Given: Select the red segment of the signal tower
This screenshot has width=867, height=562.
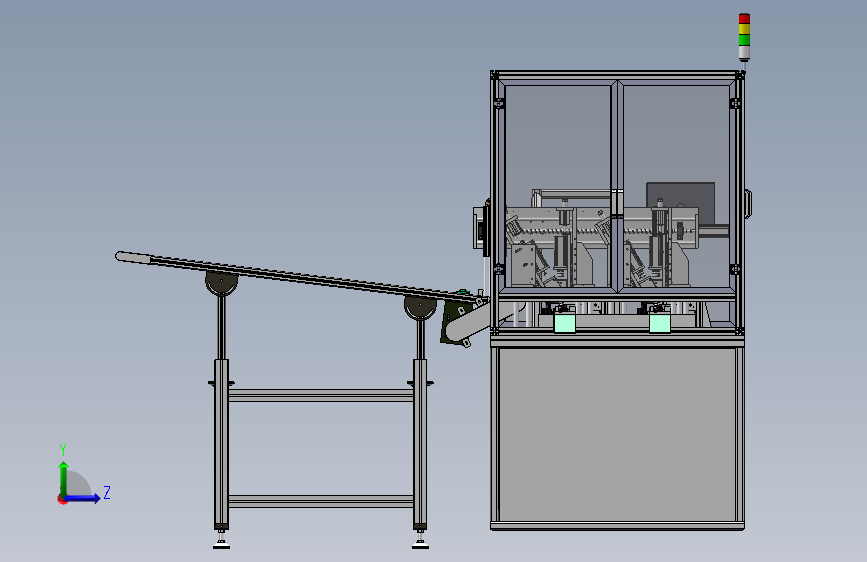Looking at the screenshot, I should pyautogui.click(x=744, y=19).
